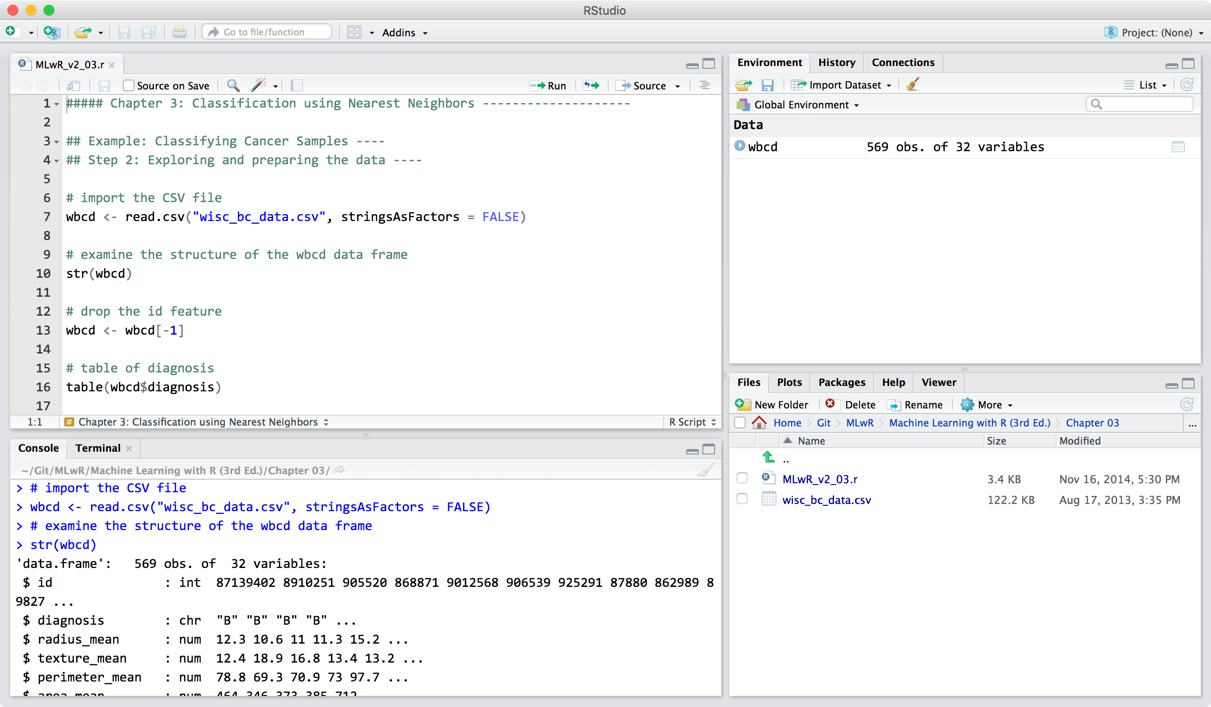Screen dimensions: 1211x707
Task: Click the Environment search field
Action: [1139, 104]
